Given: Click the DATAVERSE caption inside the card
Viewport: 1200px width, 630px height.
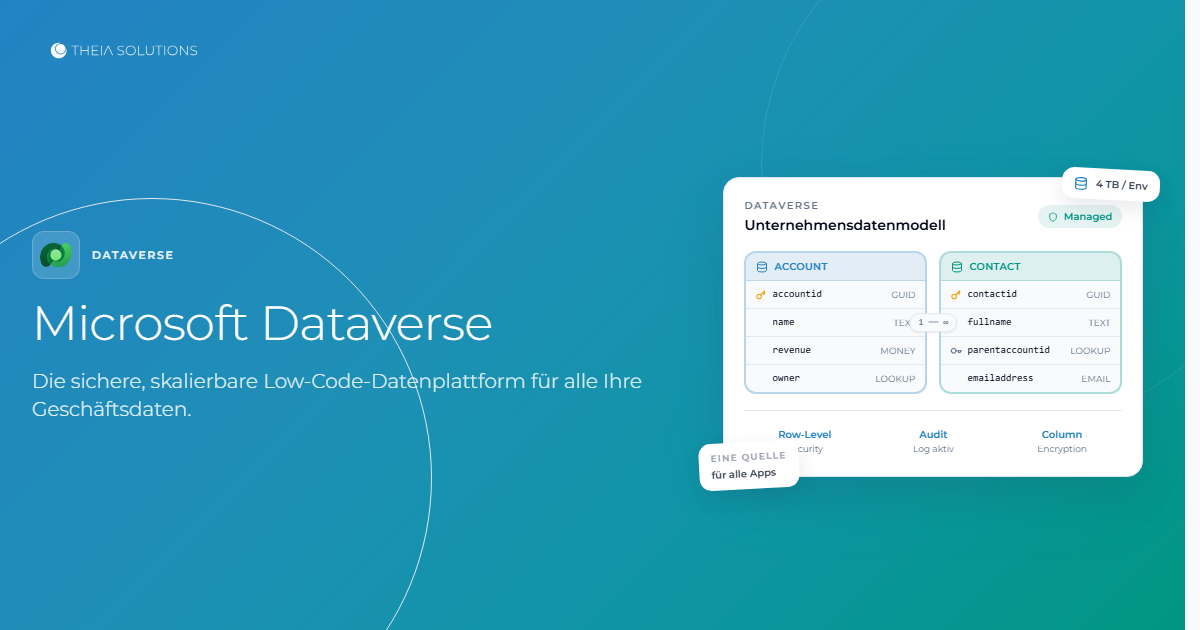Looking at the screenshot, I should coord(782,205).
